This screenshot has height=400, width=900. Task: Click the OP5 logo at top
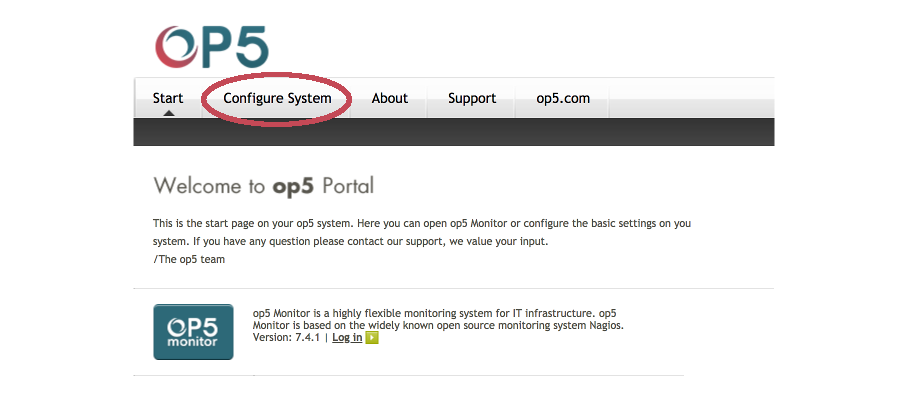pyautogui.click(x=212, y=47)
